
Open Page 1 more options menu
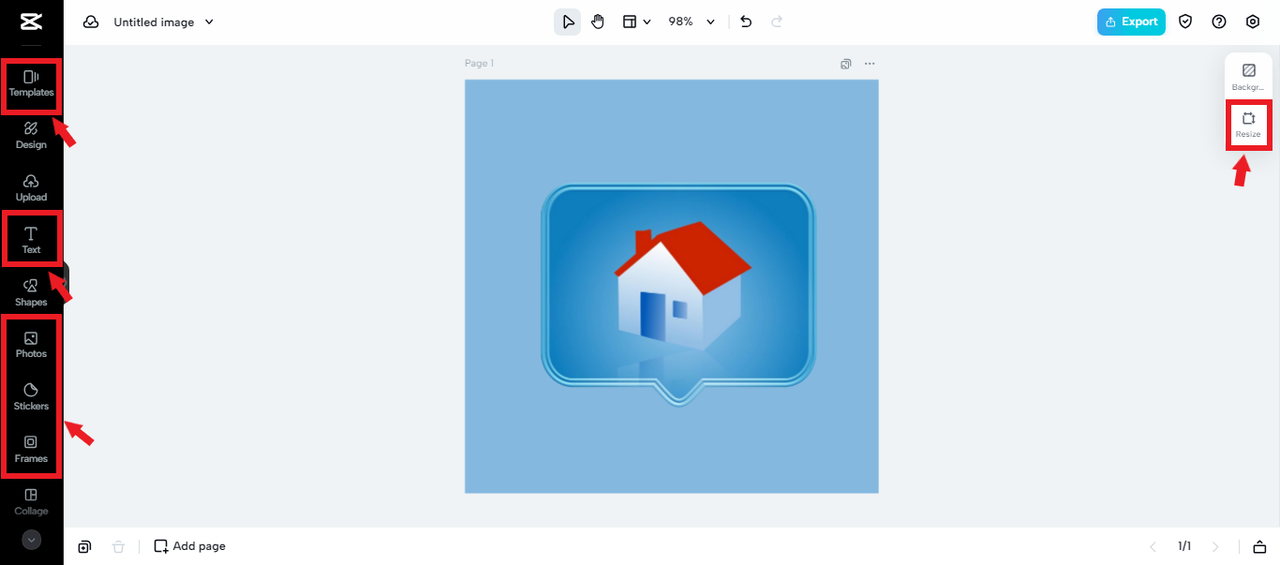tap(870, 64)
